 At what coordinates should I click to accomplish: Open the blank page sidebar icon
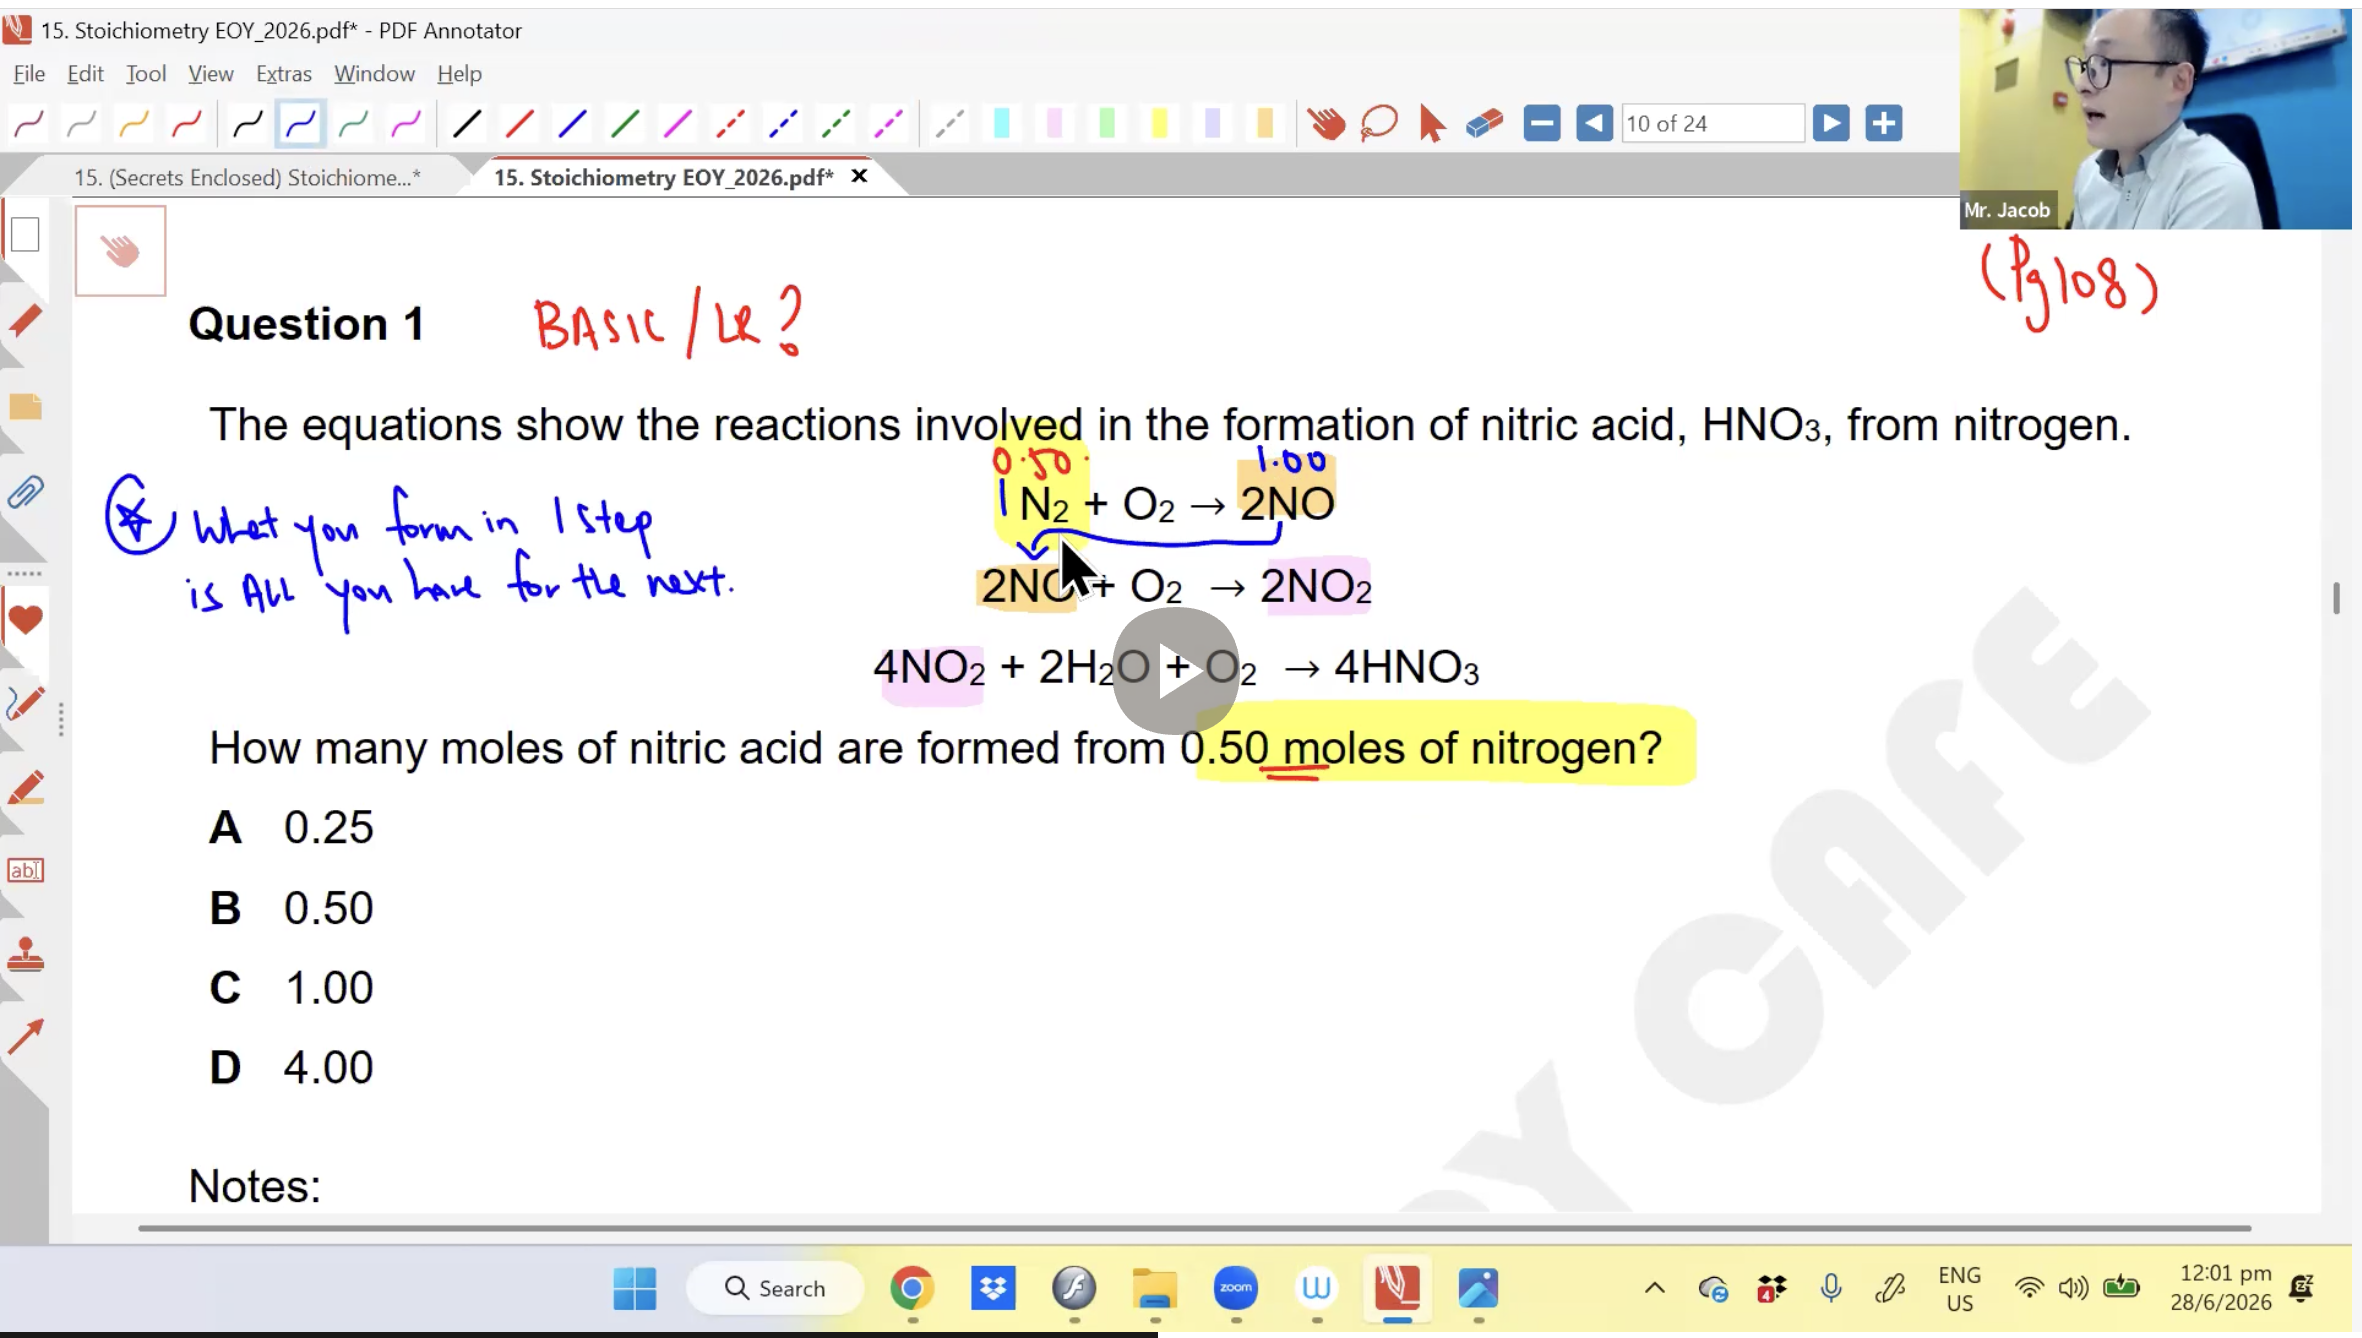pyautogui.click(x=25, y=235)
